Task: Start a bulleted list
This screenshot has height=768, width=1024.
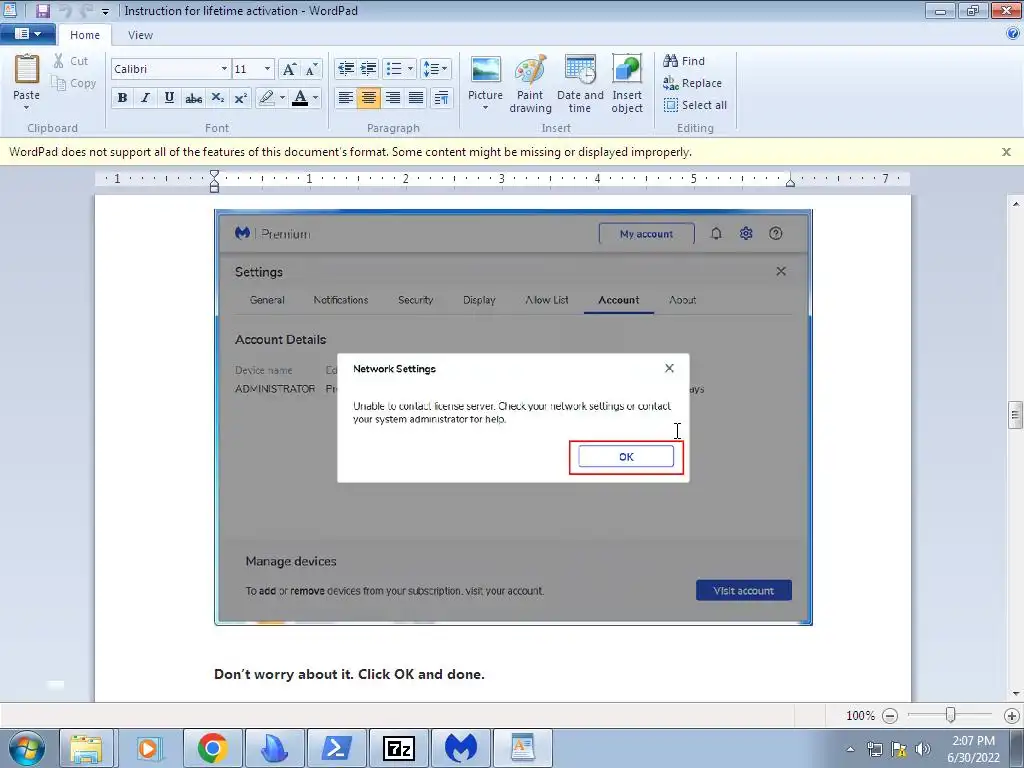Action: coord(394,69)
